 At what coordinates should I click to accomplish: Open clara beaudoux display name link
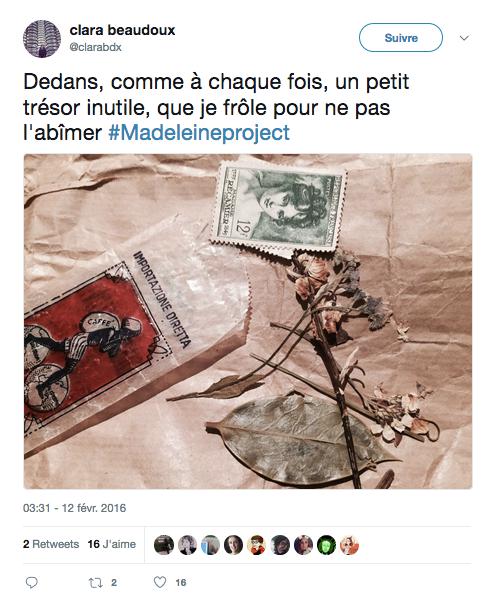pyautogui.click(x=122, y=30)
